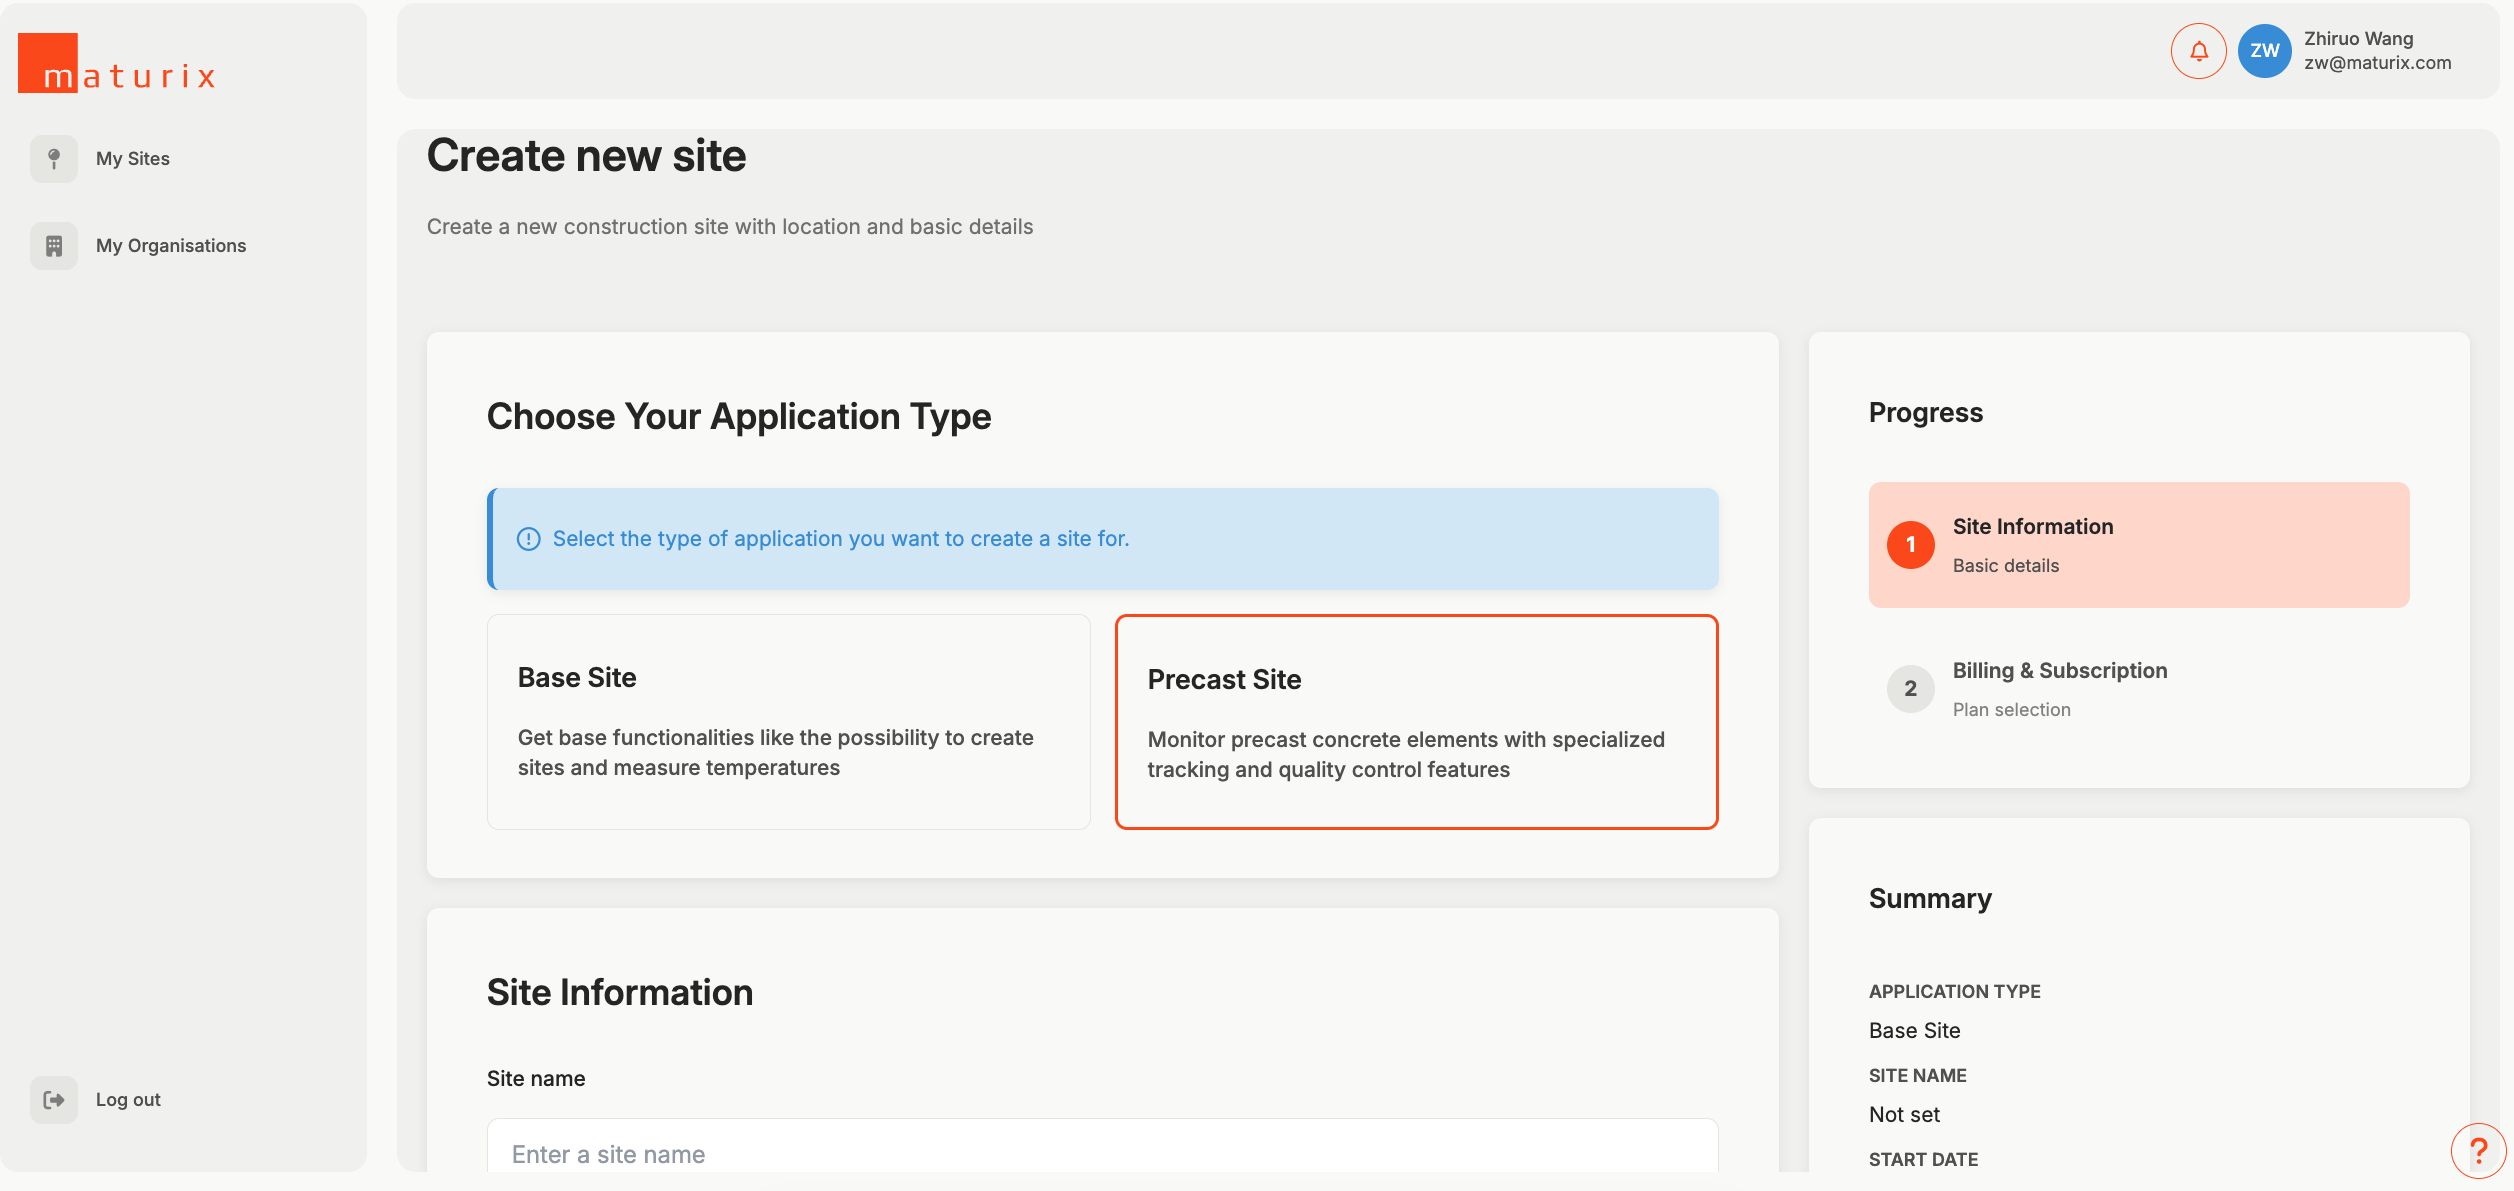This screenshot has height=1191, width=2514.
Task: Open the help question mark button
Action: [2478, 1151]
